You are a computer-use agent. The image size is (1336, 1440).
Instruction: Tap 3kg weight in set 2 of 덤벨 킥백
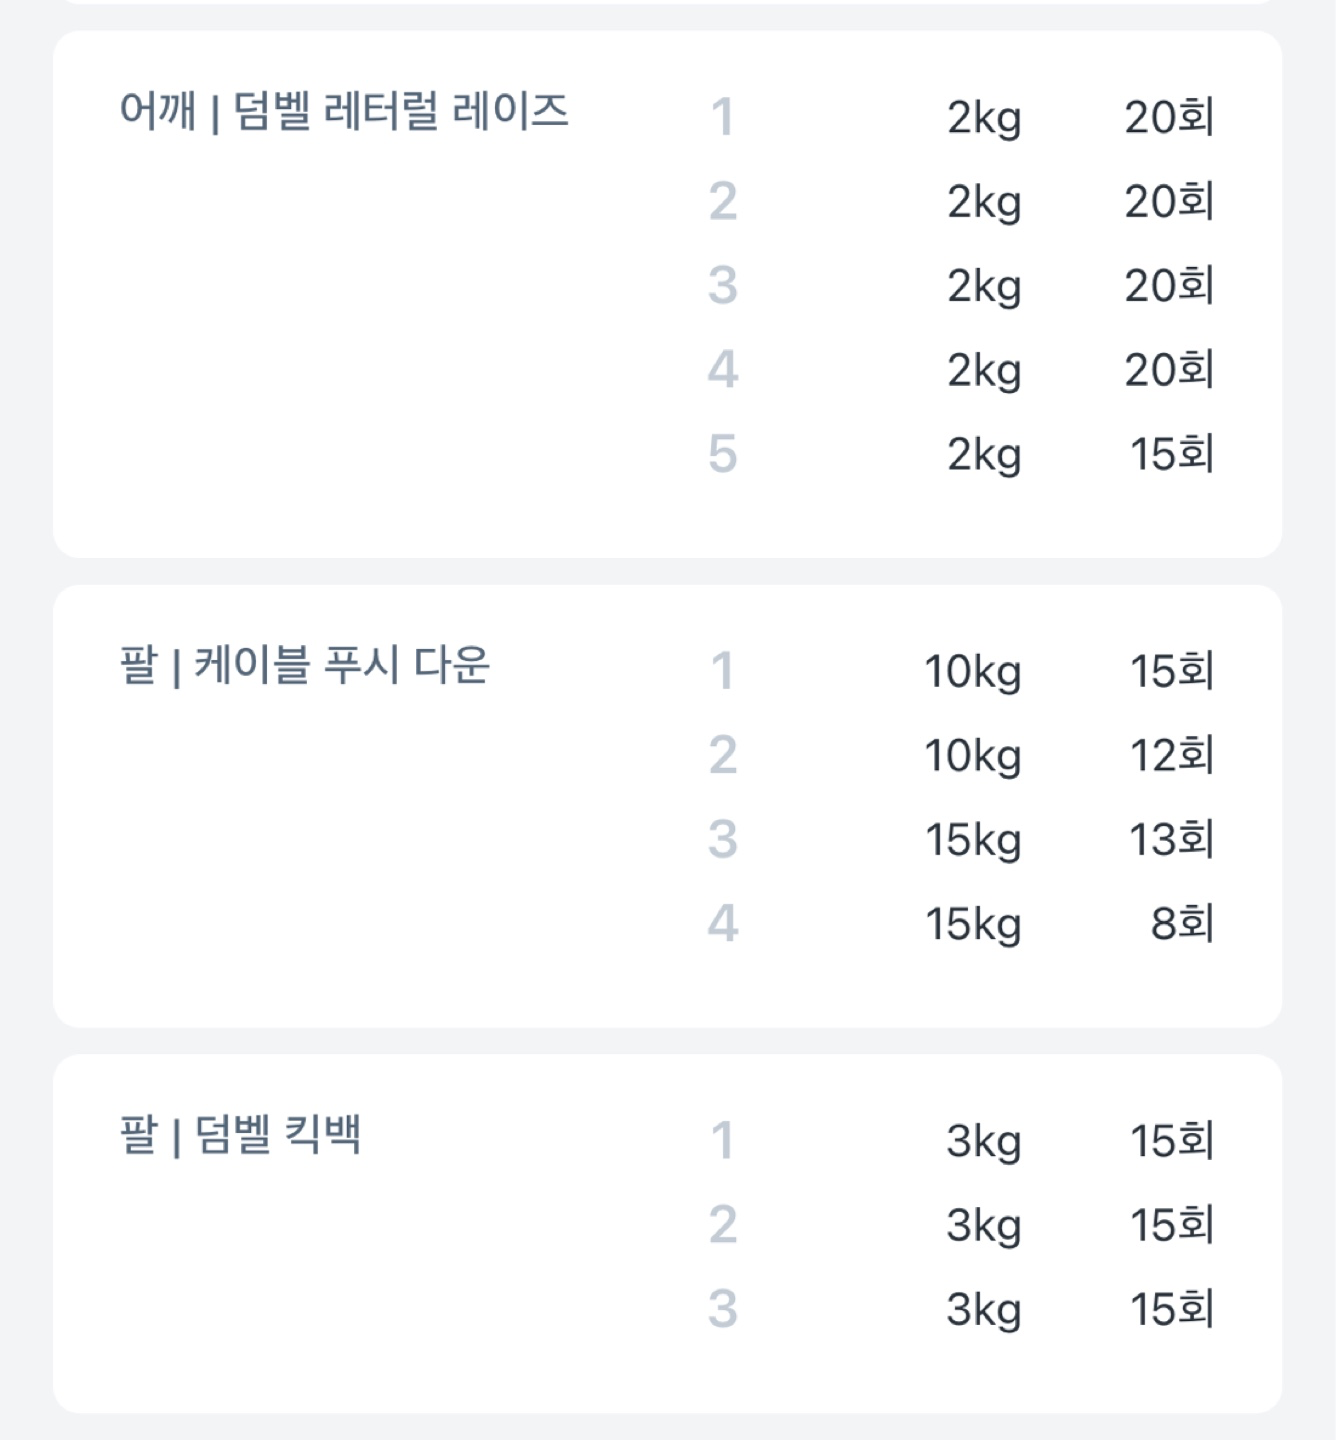pos(983,1226)
